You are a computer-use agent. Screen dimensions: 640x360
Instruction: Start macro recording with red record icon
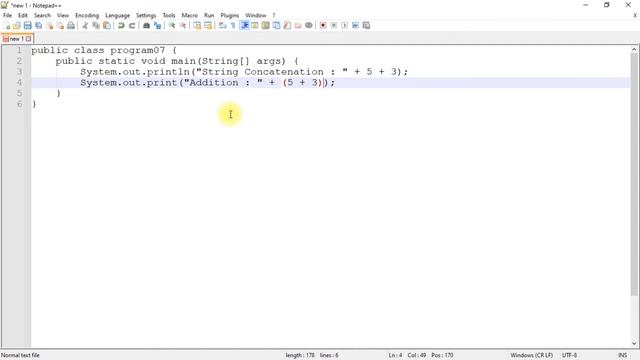323,26
